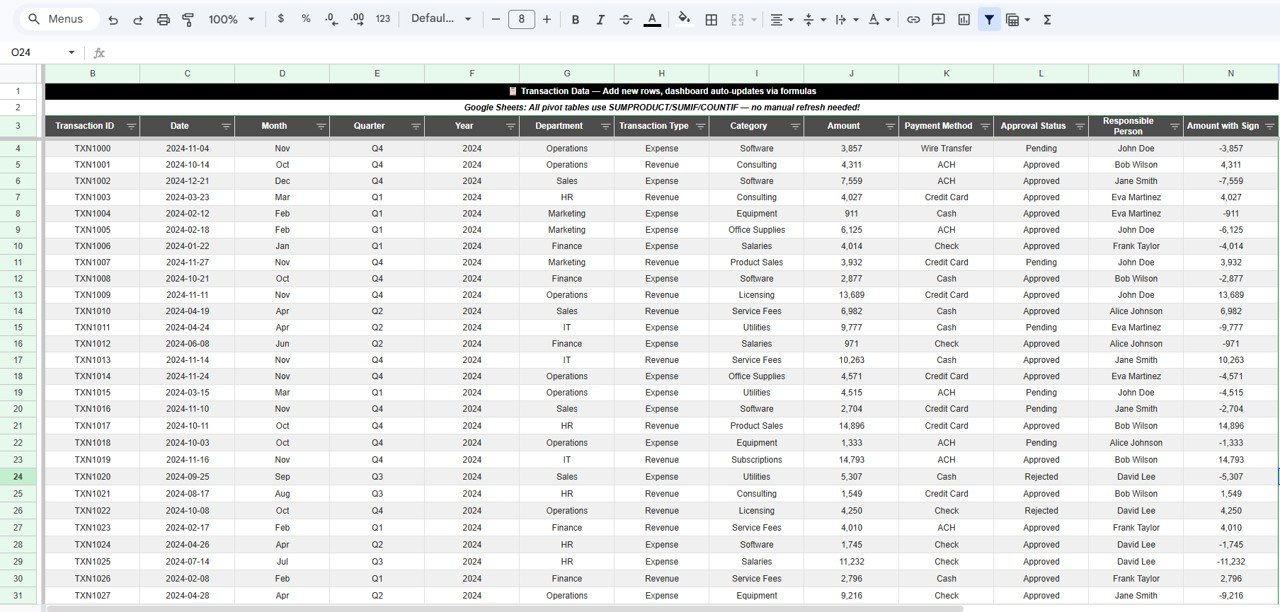
Task: Increase font size with the plus button
Action: click(x=547, y=19)
